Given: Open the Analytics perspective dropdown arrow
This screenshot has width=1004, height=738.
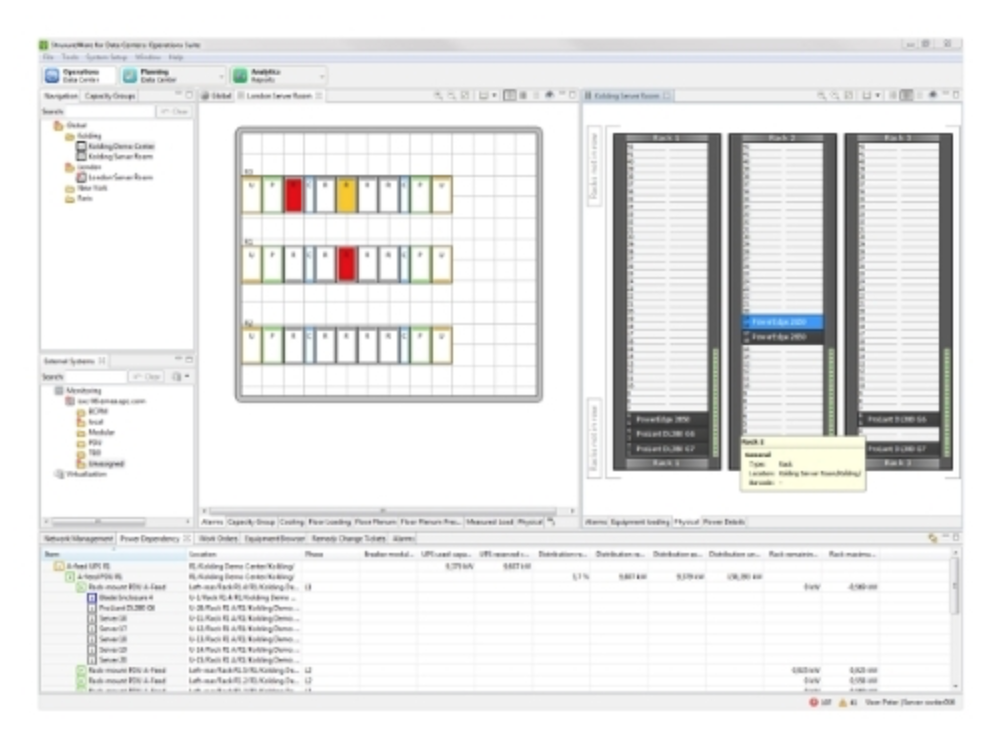Looking at the screenshot, I should coord(321,76).
